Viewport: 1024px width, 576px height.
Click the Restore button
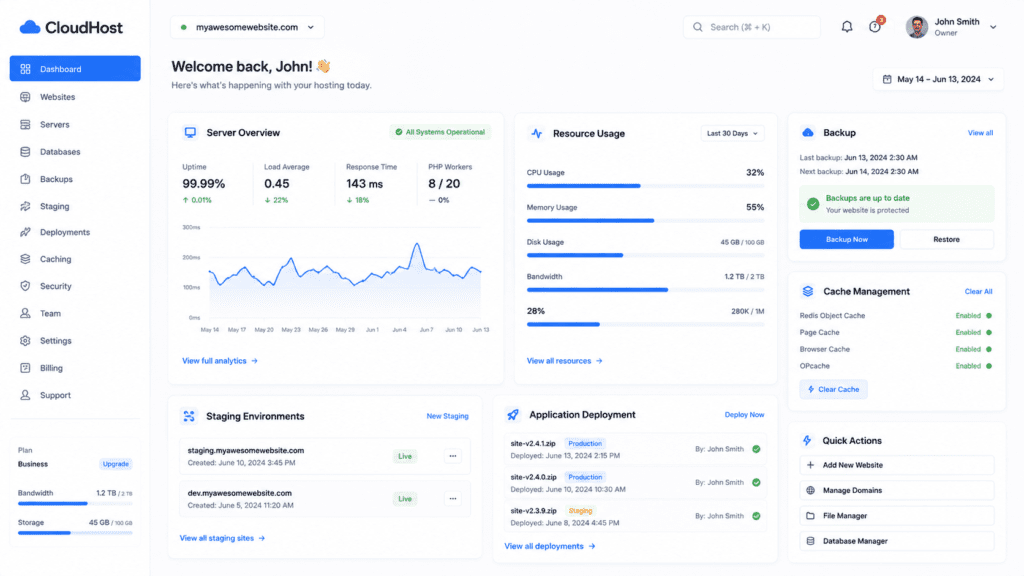[946, 239]
